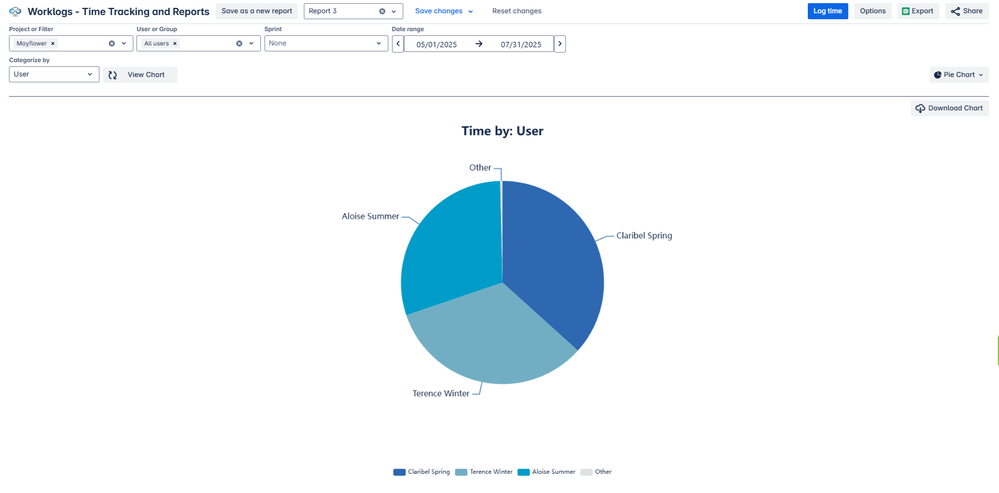Viewport: 999px width, 493px height.
Task: Open the Report 3 dropdown chevron
Action: pyautogui.click(x=394, y=11)
